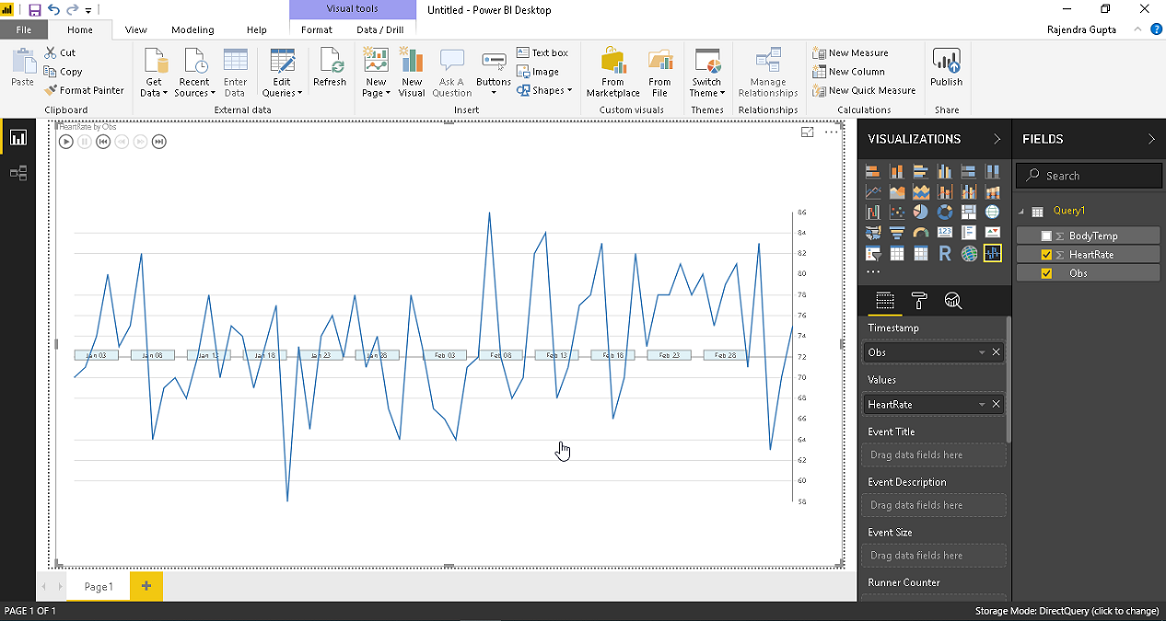
Task: Click the Storage Mode DirectQuery status text
Action: [x=1066, y=611]
